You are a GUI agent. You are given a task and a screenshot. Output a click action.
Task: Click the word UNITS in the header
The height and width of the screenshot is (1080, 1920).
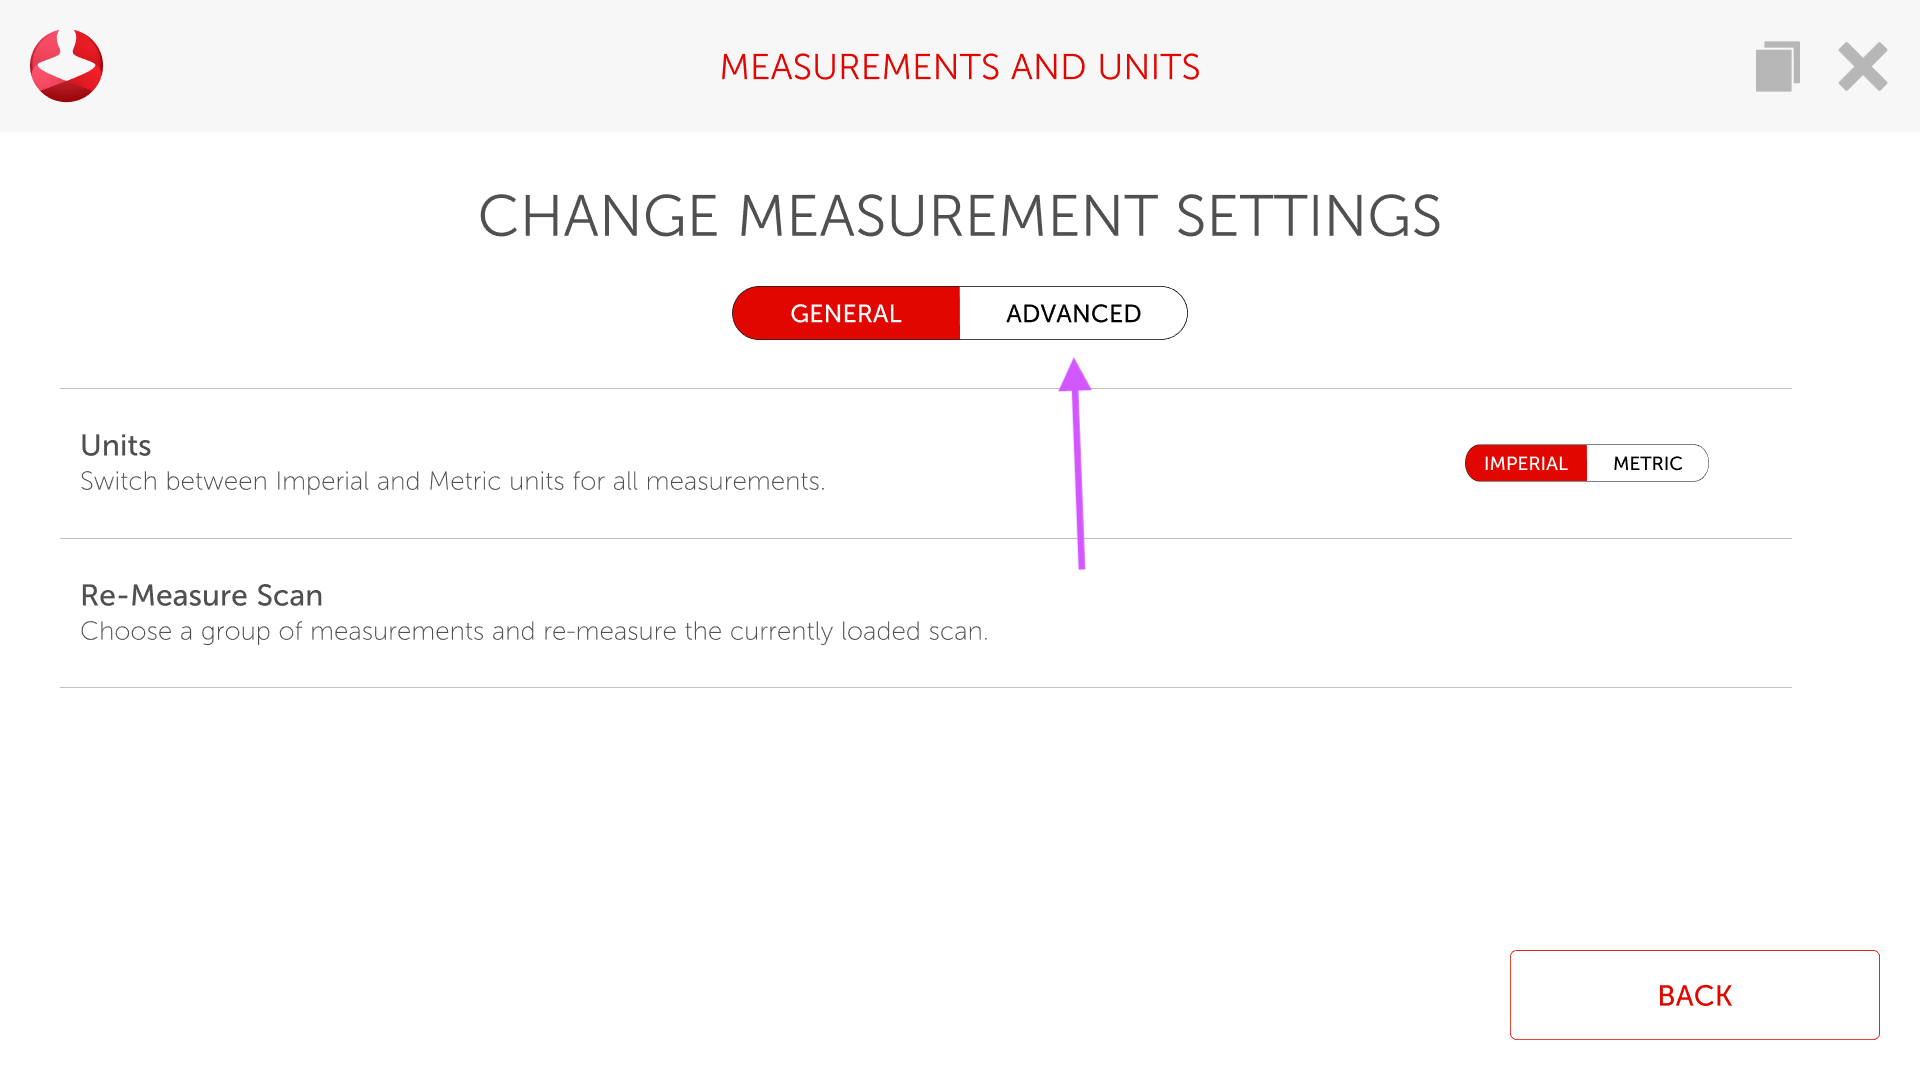(1148, 67)
